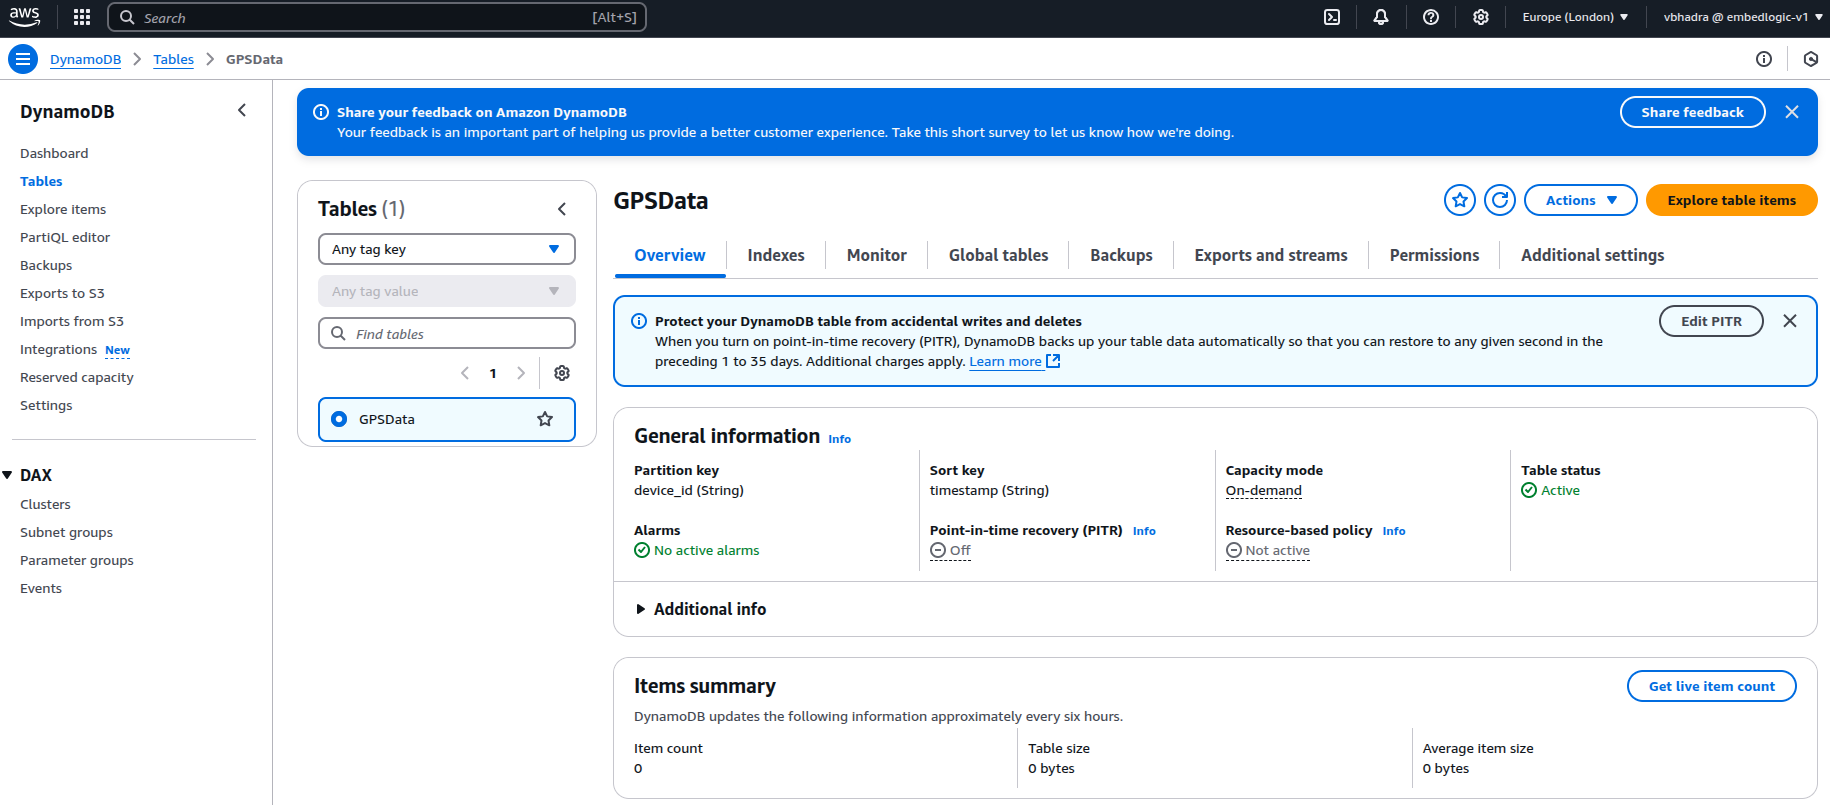Open table list preferences gear

[562, 373]
